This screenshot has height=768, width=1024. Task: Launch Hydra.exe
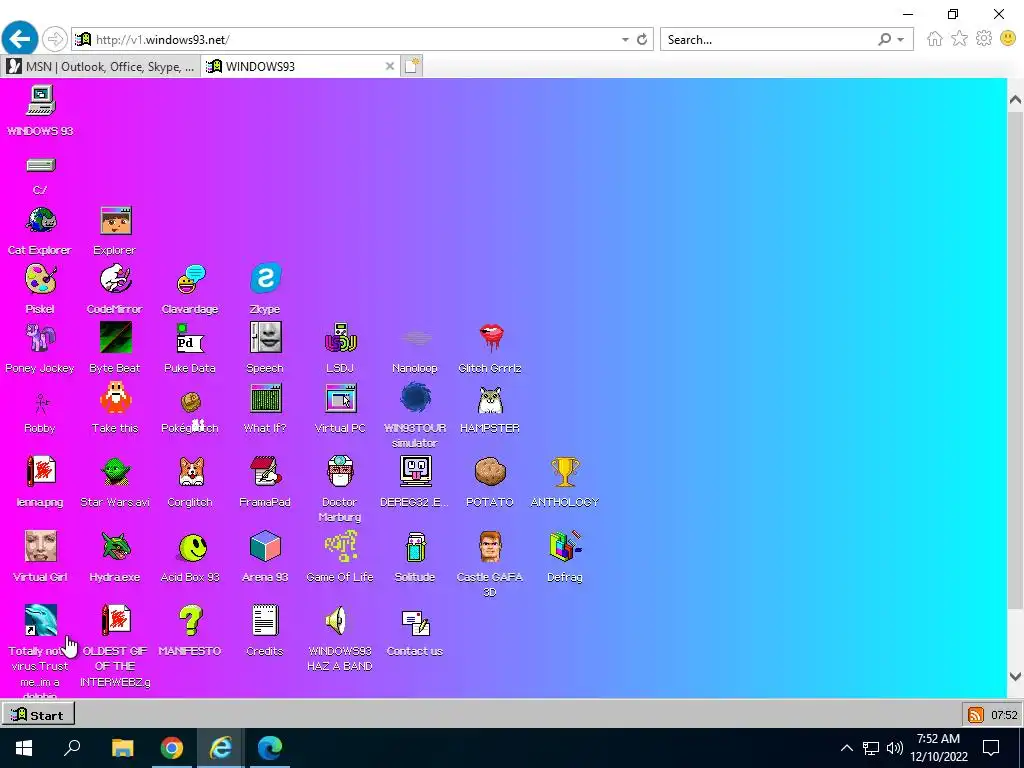pos(116,547)
